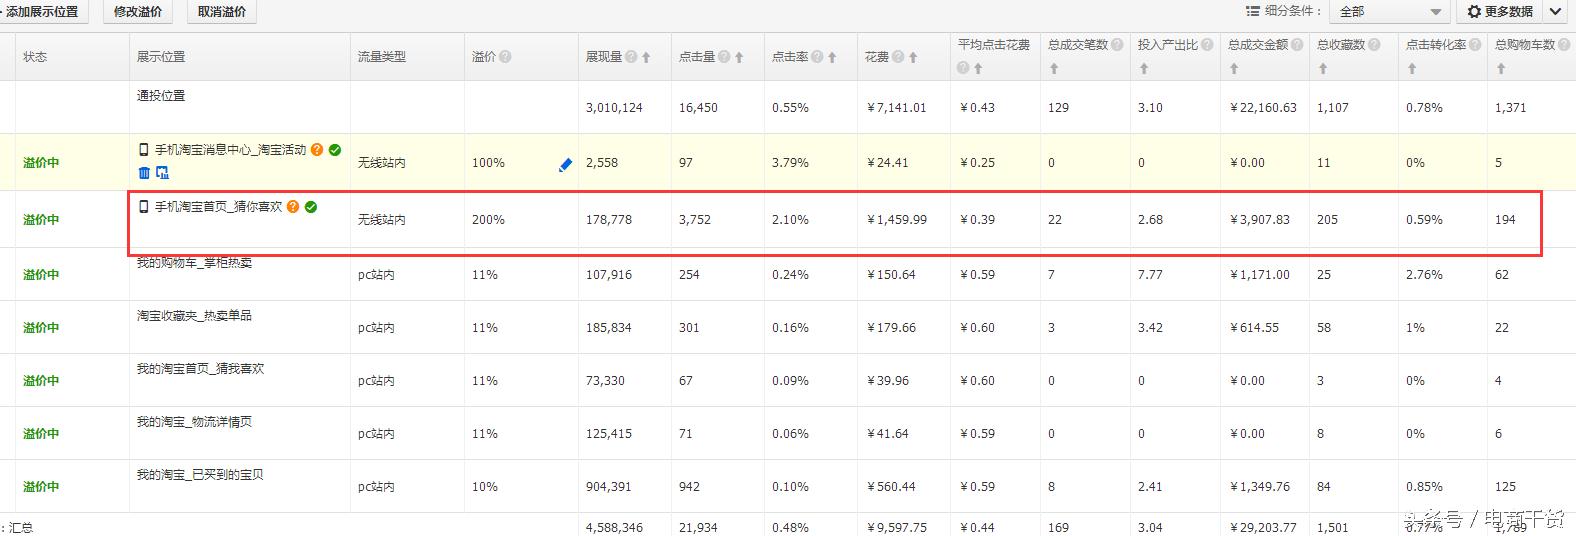Click the 7.77 ROI value
The height and width of the screenshot is (536, 1576).
tap(1150, 275)
